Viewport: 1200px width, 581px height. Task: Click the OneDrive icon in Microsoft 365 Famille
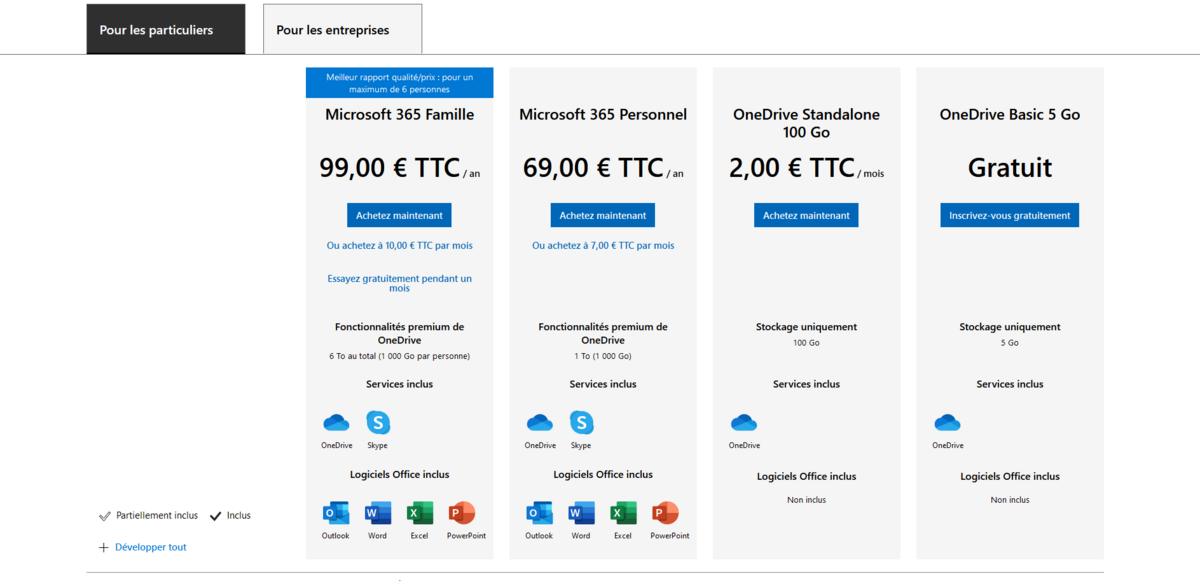click(x=336, y=422)
